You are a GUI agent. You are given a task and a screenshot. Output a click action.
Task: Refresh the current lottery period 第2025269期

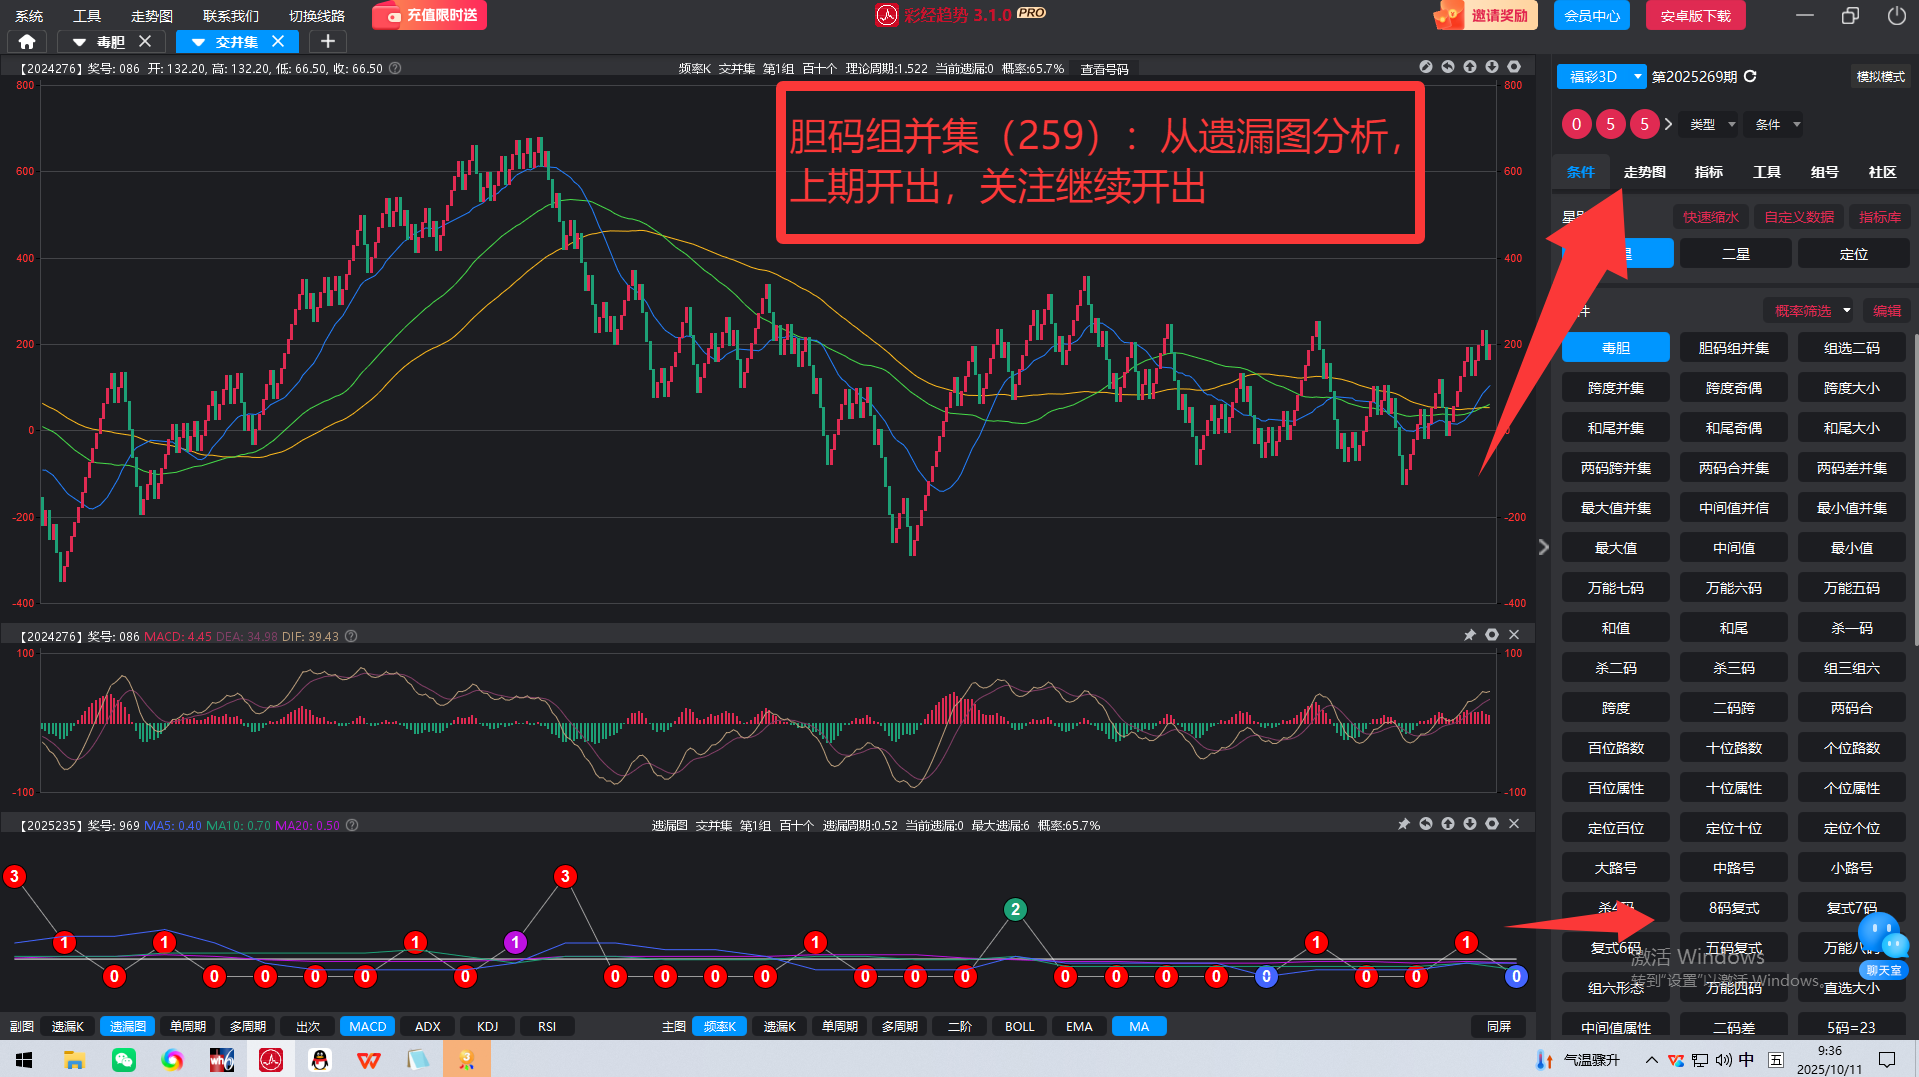click(x=1750, y=77)
